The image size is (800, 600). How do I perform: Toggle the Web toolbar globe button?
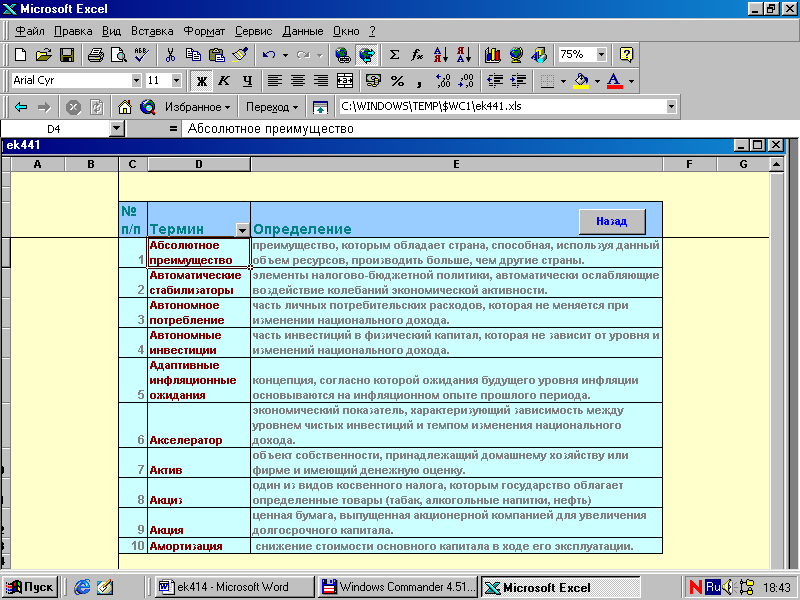366,55
